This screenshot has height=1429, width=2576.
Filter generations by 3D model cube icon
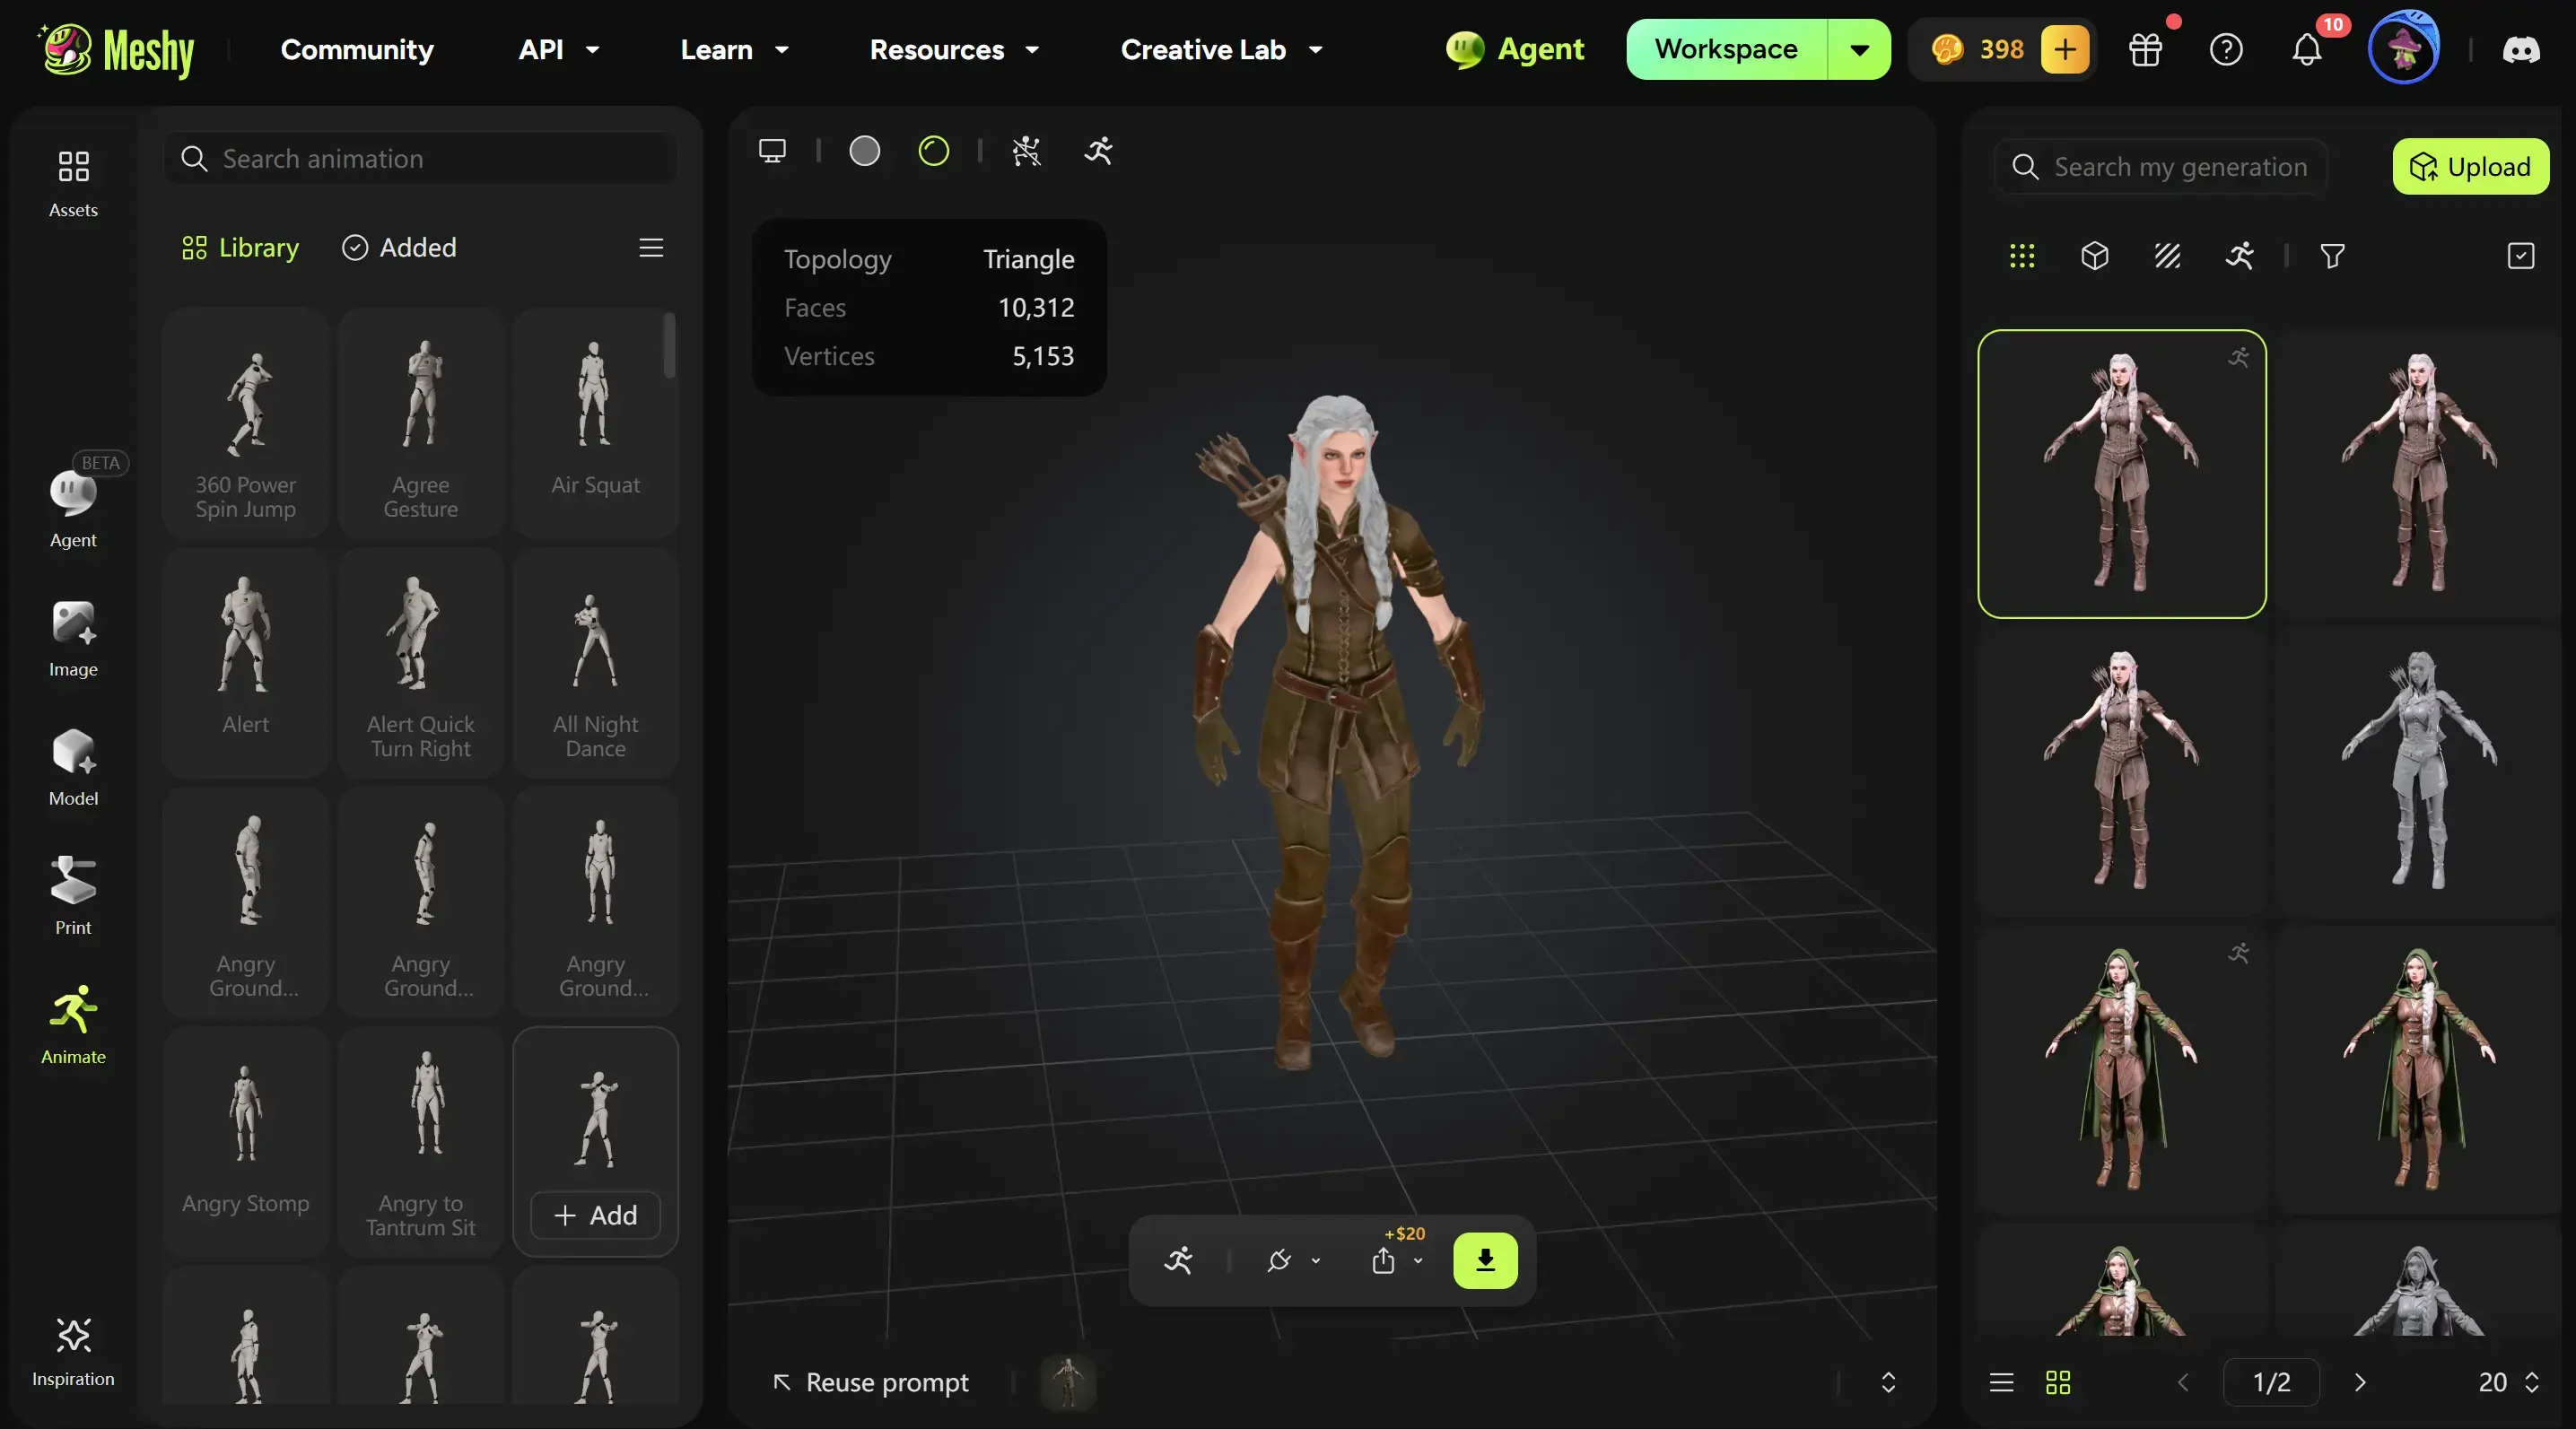2094,256
